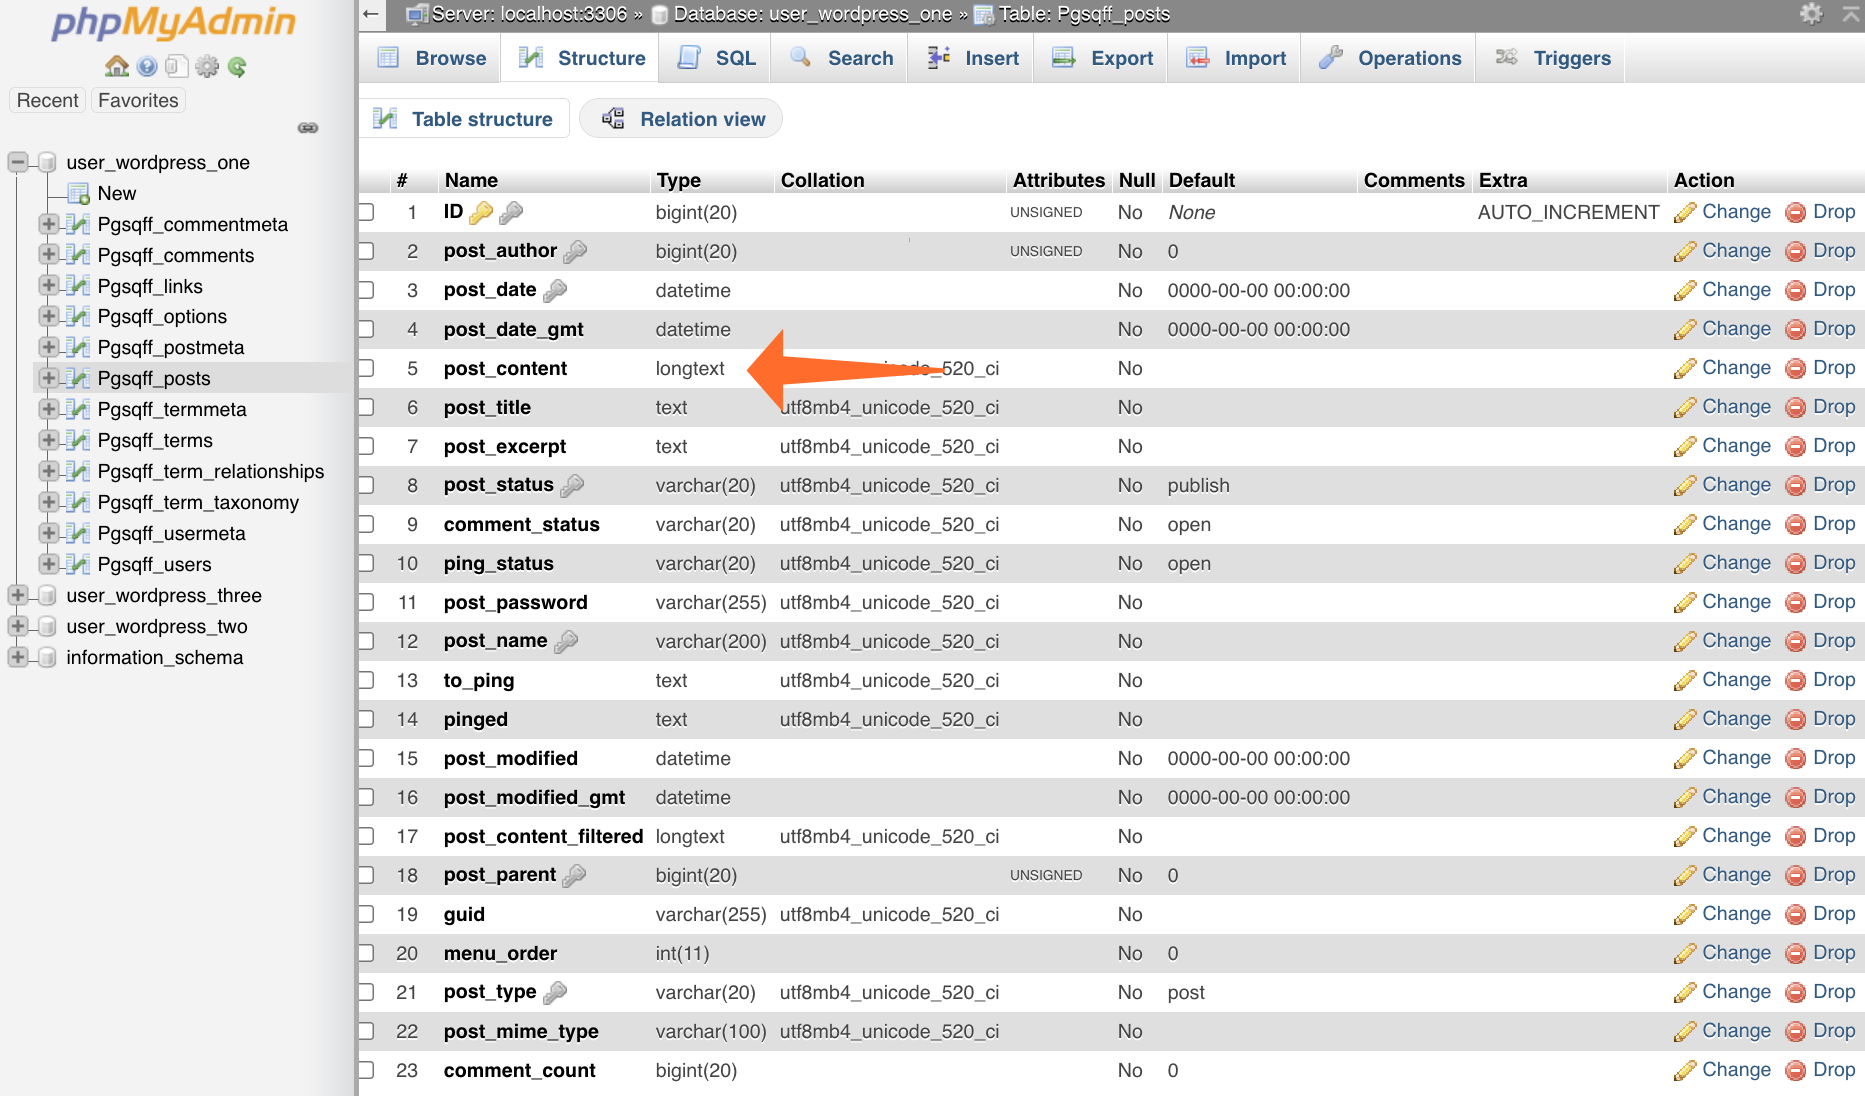Click the red Drop icon for post_excerpt
This screenshot has width=1865, height=1096.
1796,446
